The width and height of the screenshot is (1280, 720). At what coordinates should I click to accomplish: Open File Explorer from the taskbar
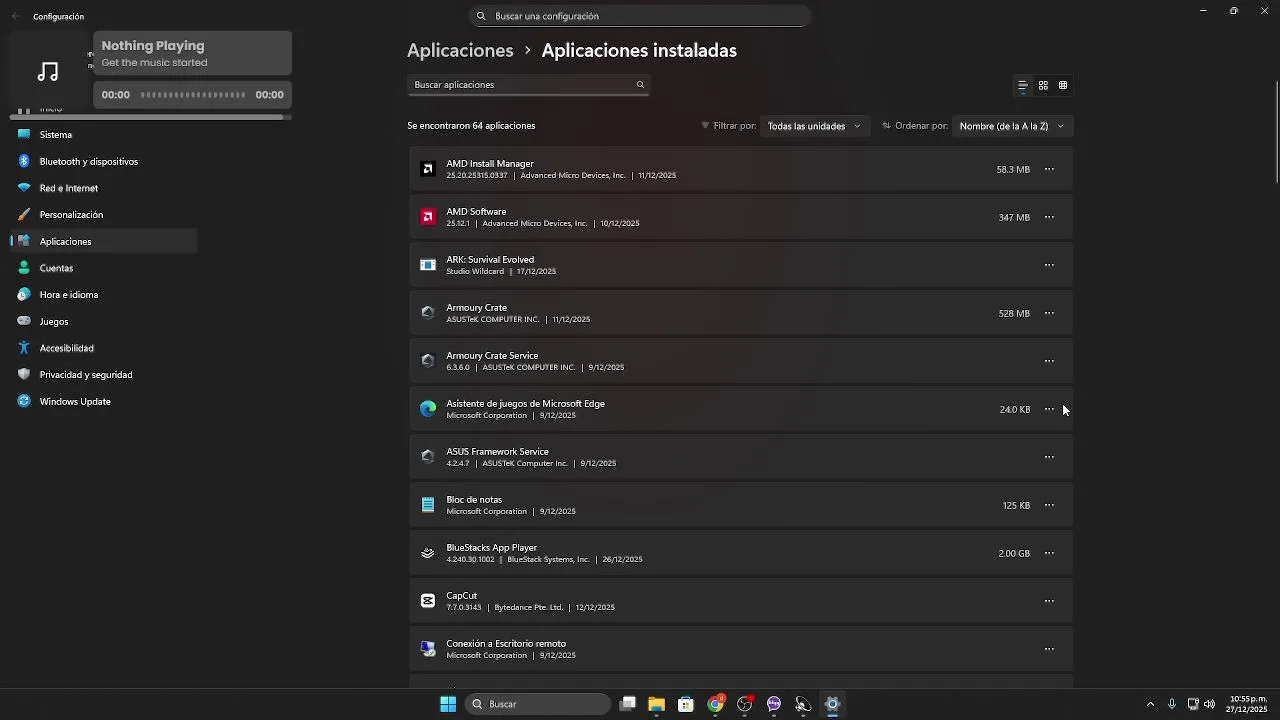656,704
